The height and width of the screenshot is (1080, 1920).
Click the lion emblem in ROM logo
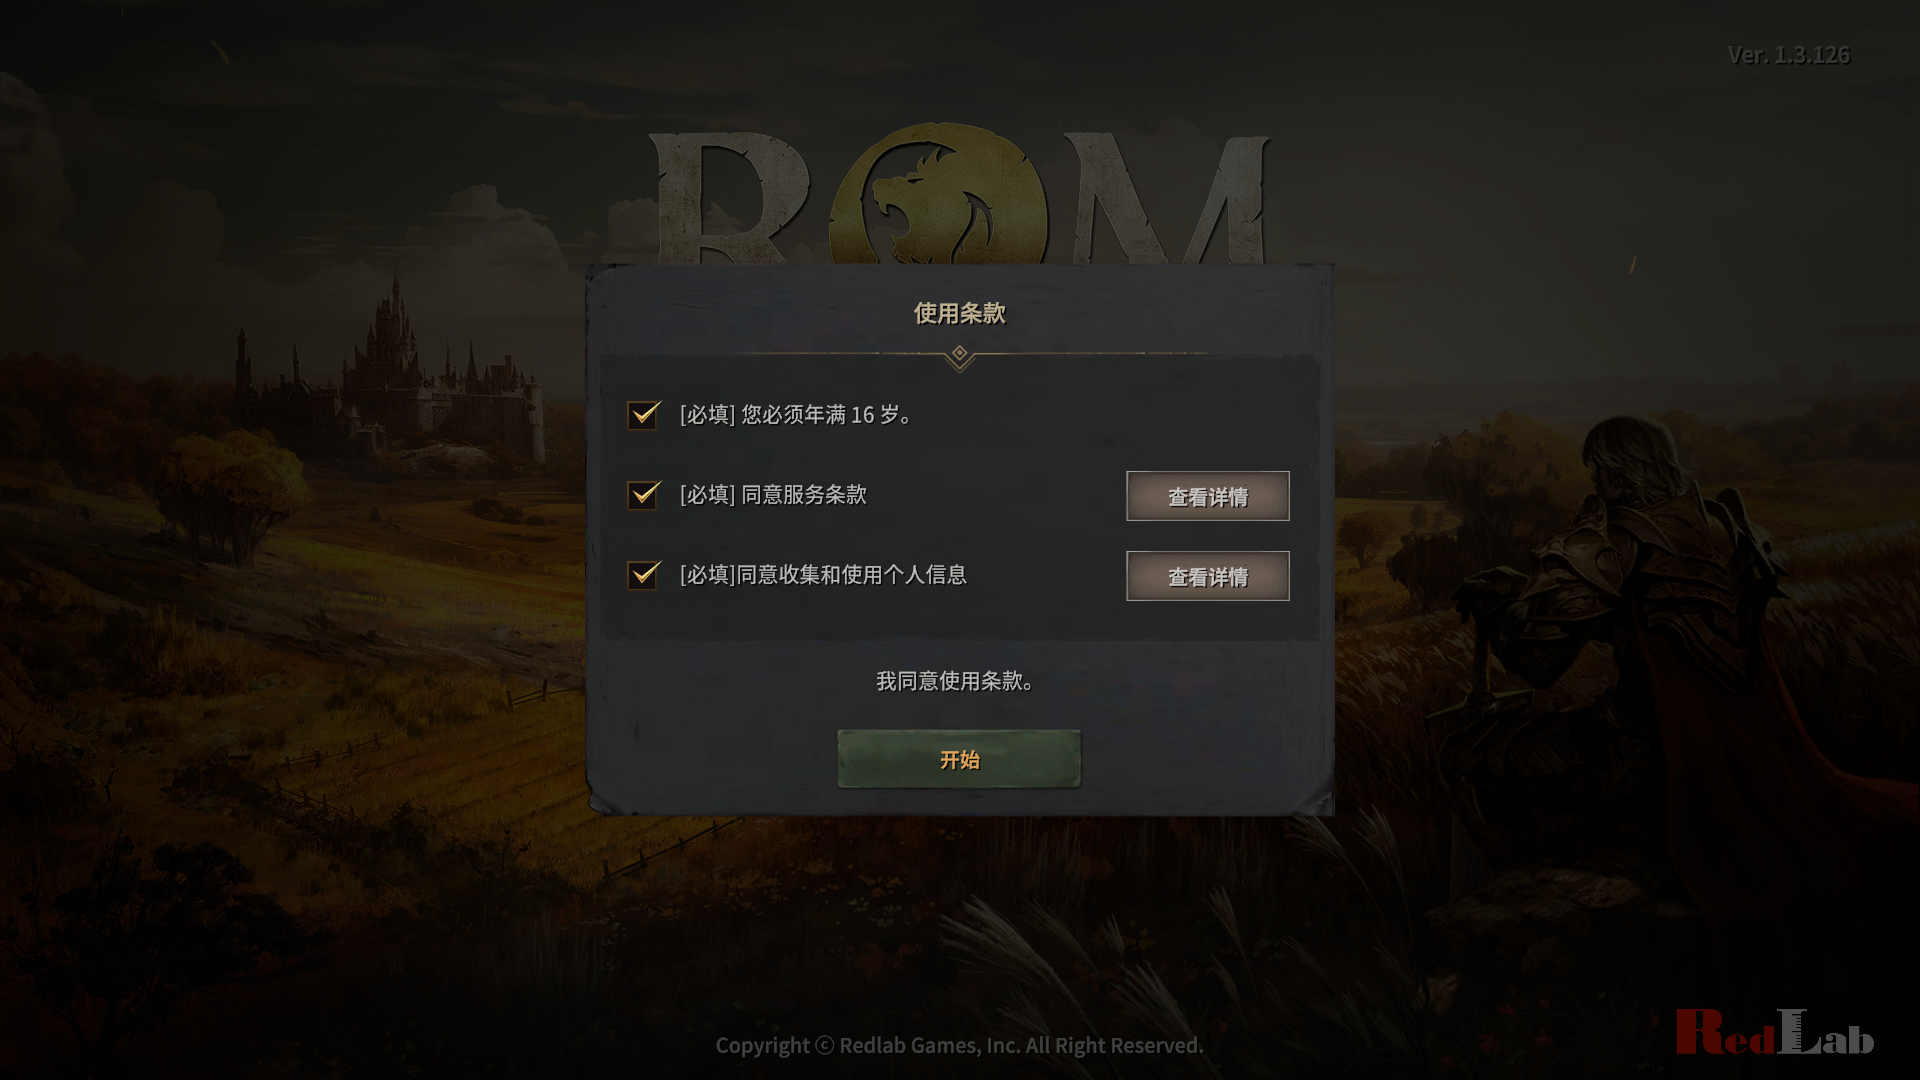tap(938, 195)
